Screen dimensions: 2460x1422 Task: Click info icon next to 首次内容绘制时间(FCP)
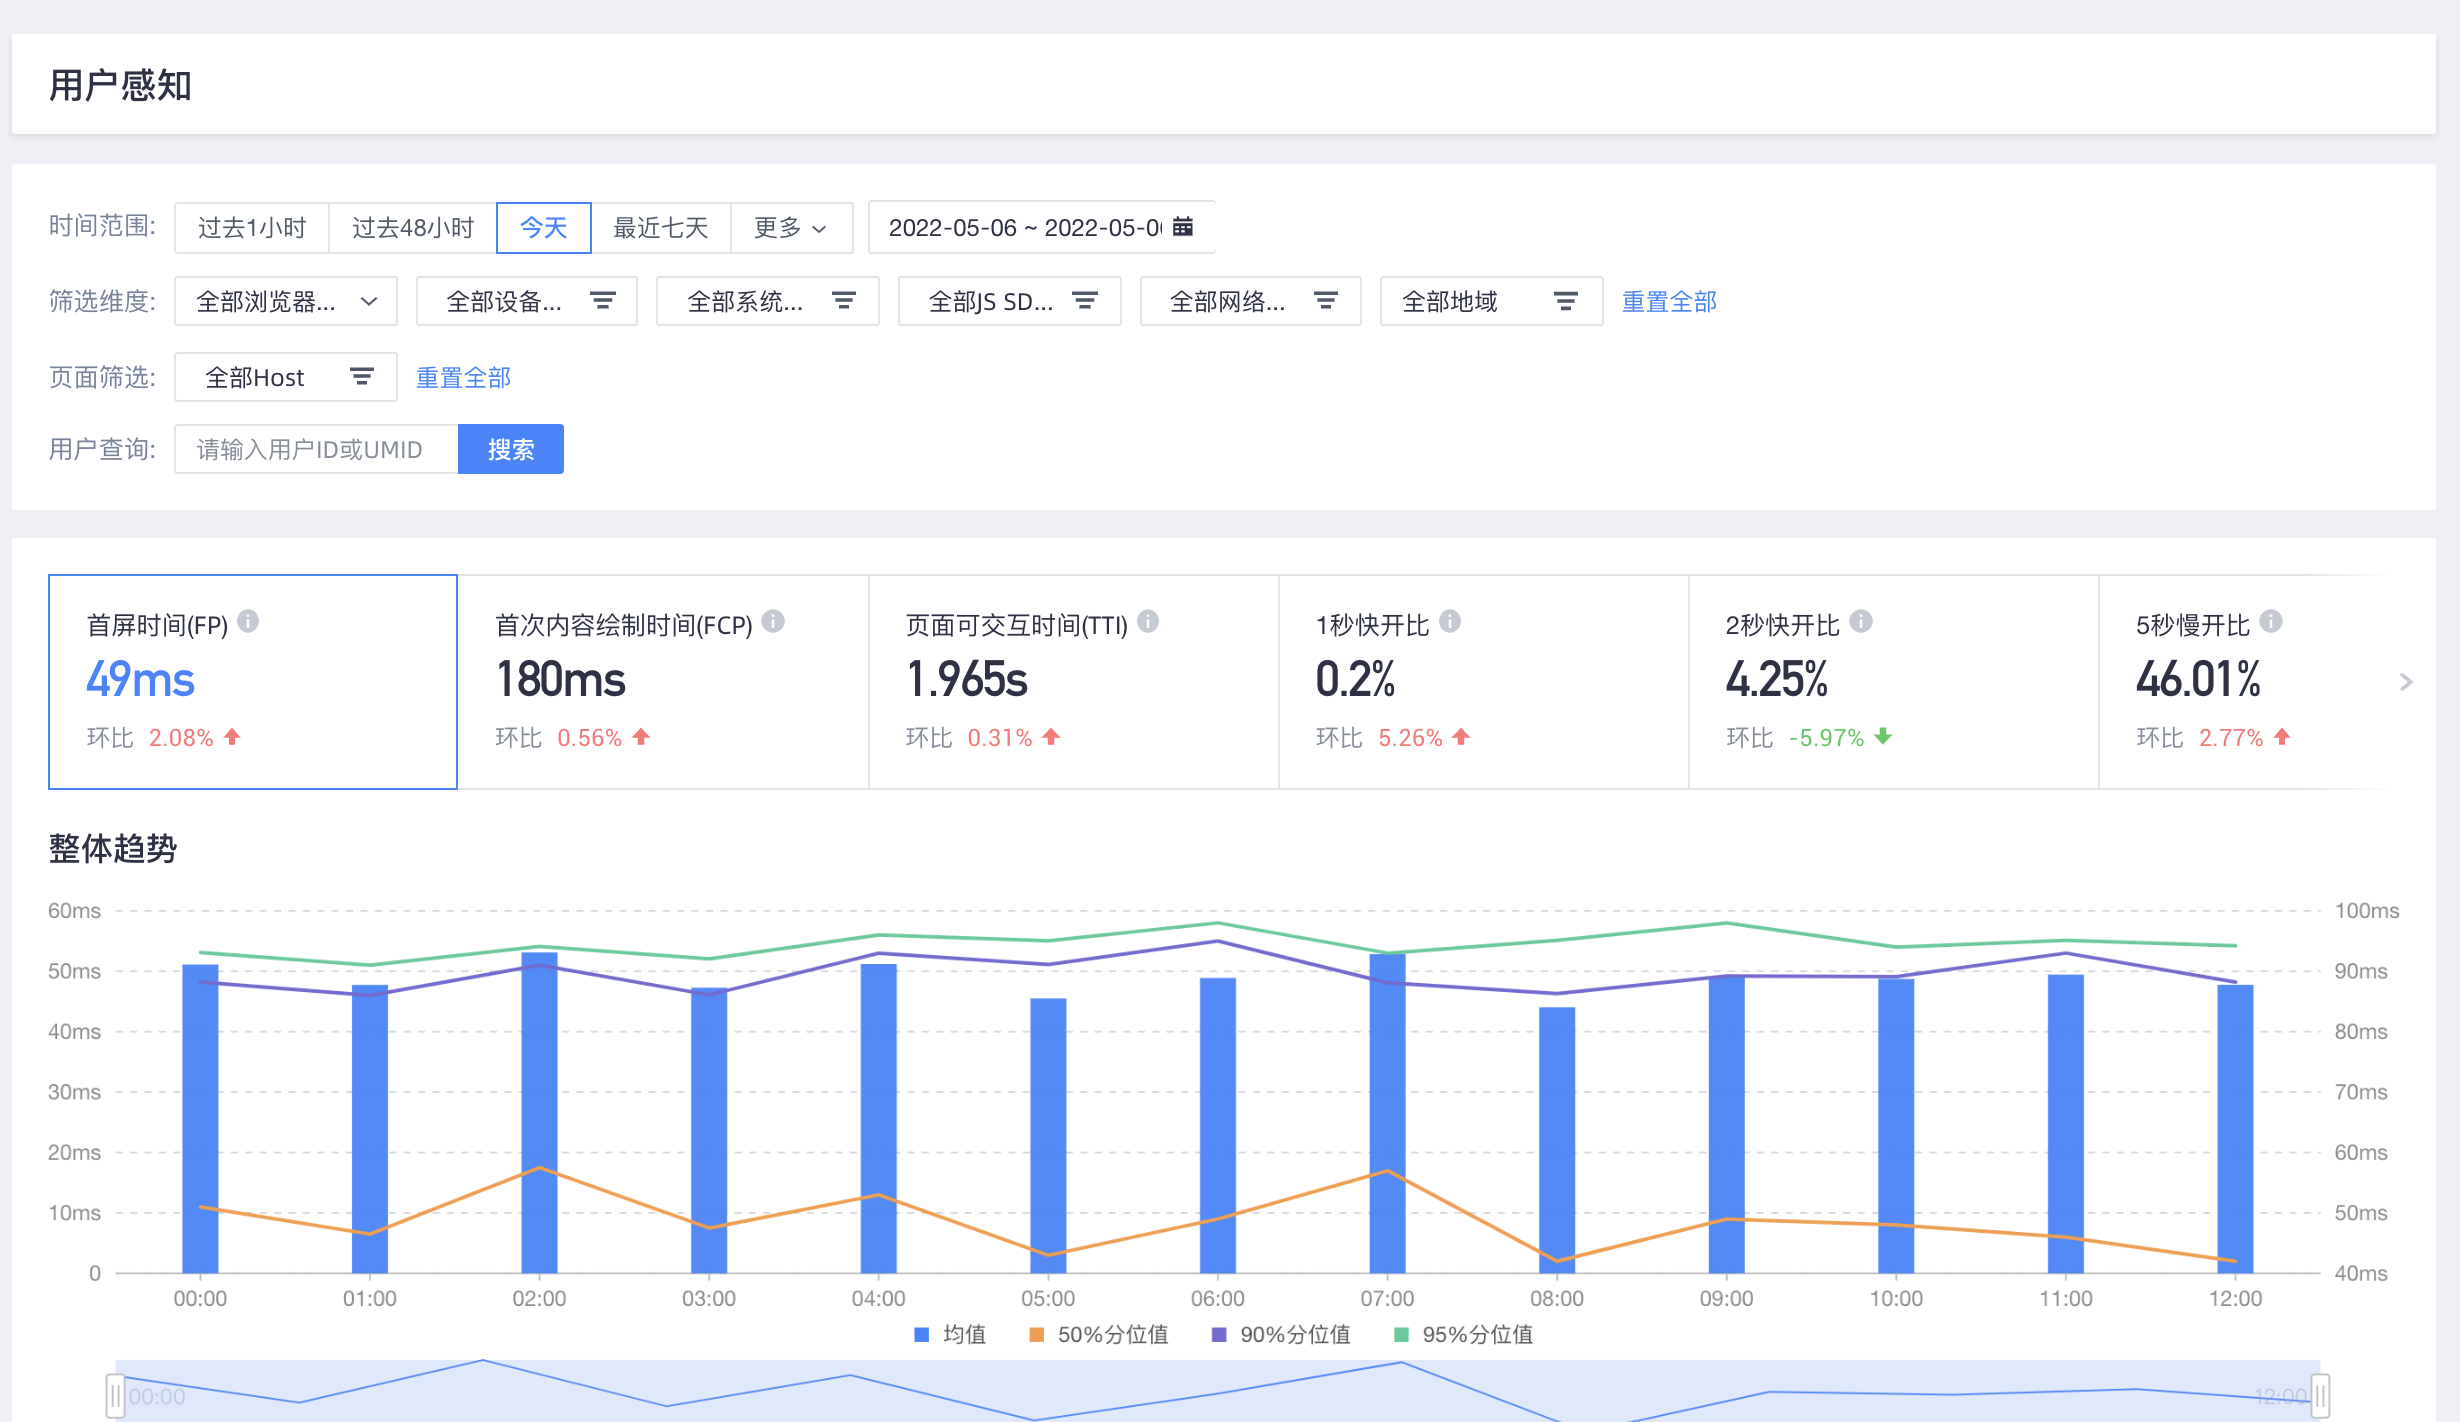[773, 622]
